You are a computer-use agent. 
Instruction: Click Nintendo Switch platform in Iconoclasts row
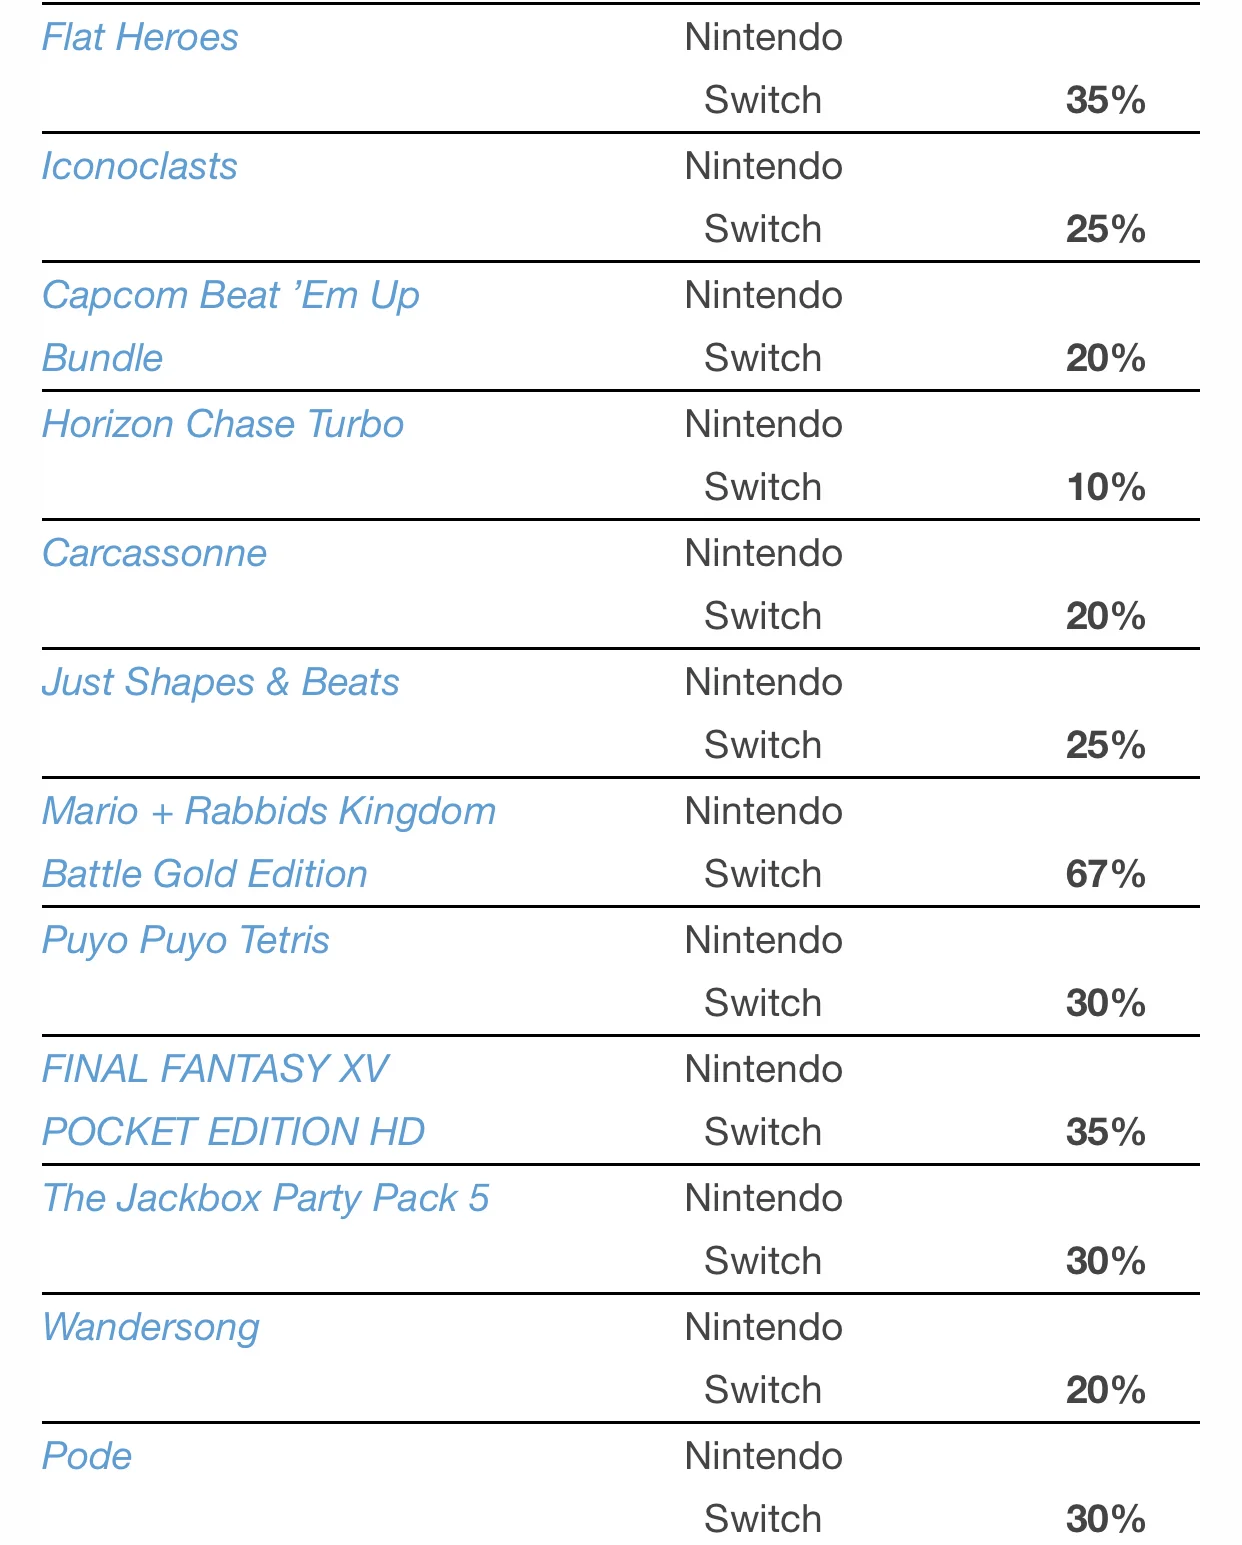click(763, 198)
